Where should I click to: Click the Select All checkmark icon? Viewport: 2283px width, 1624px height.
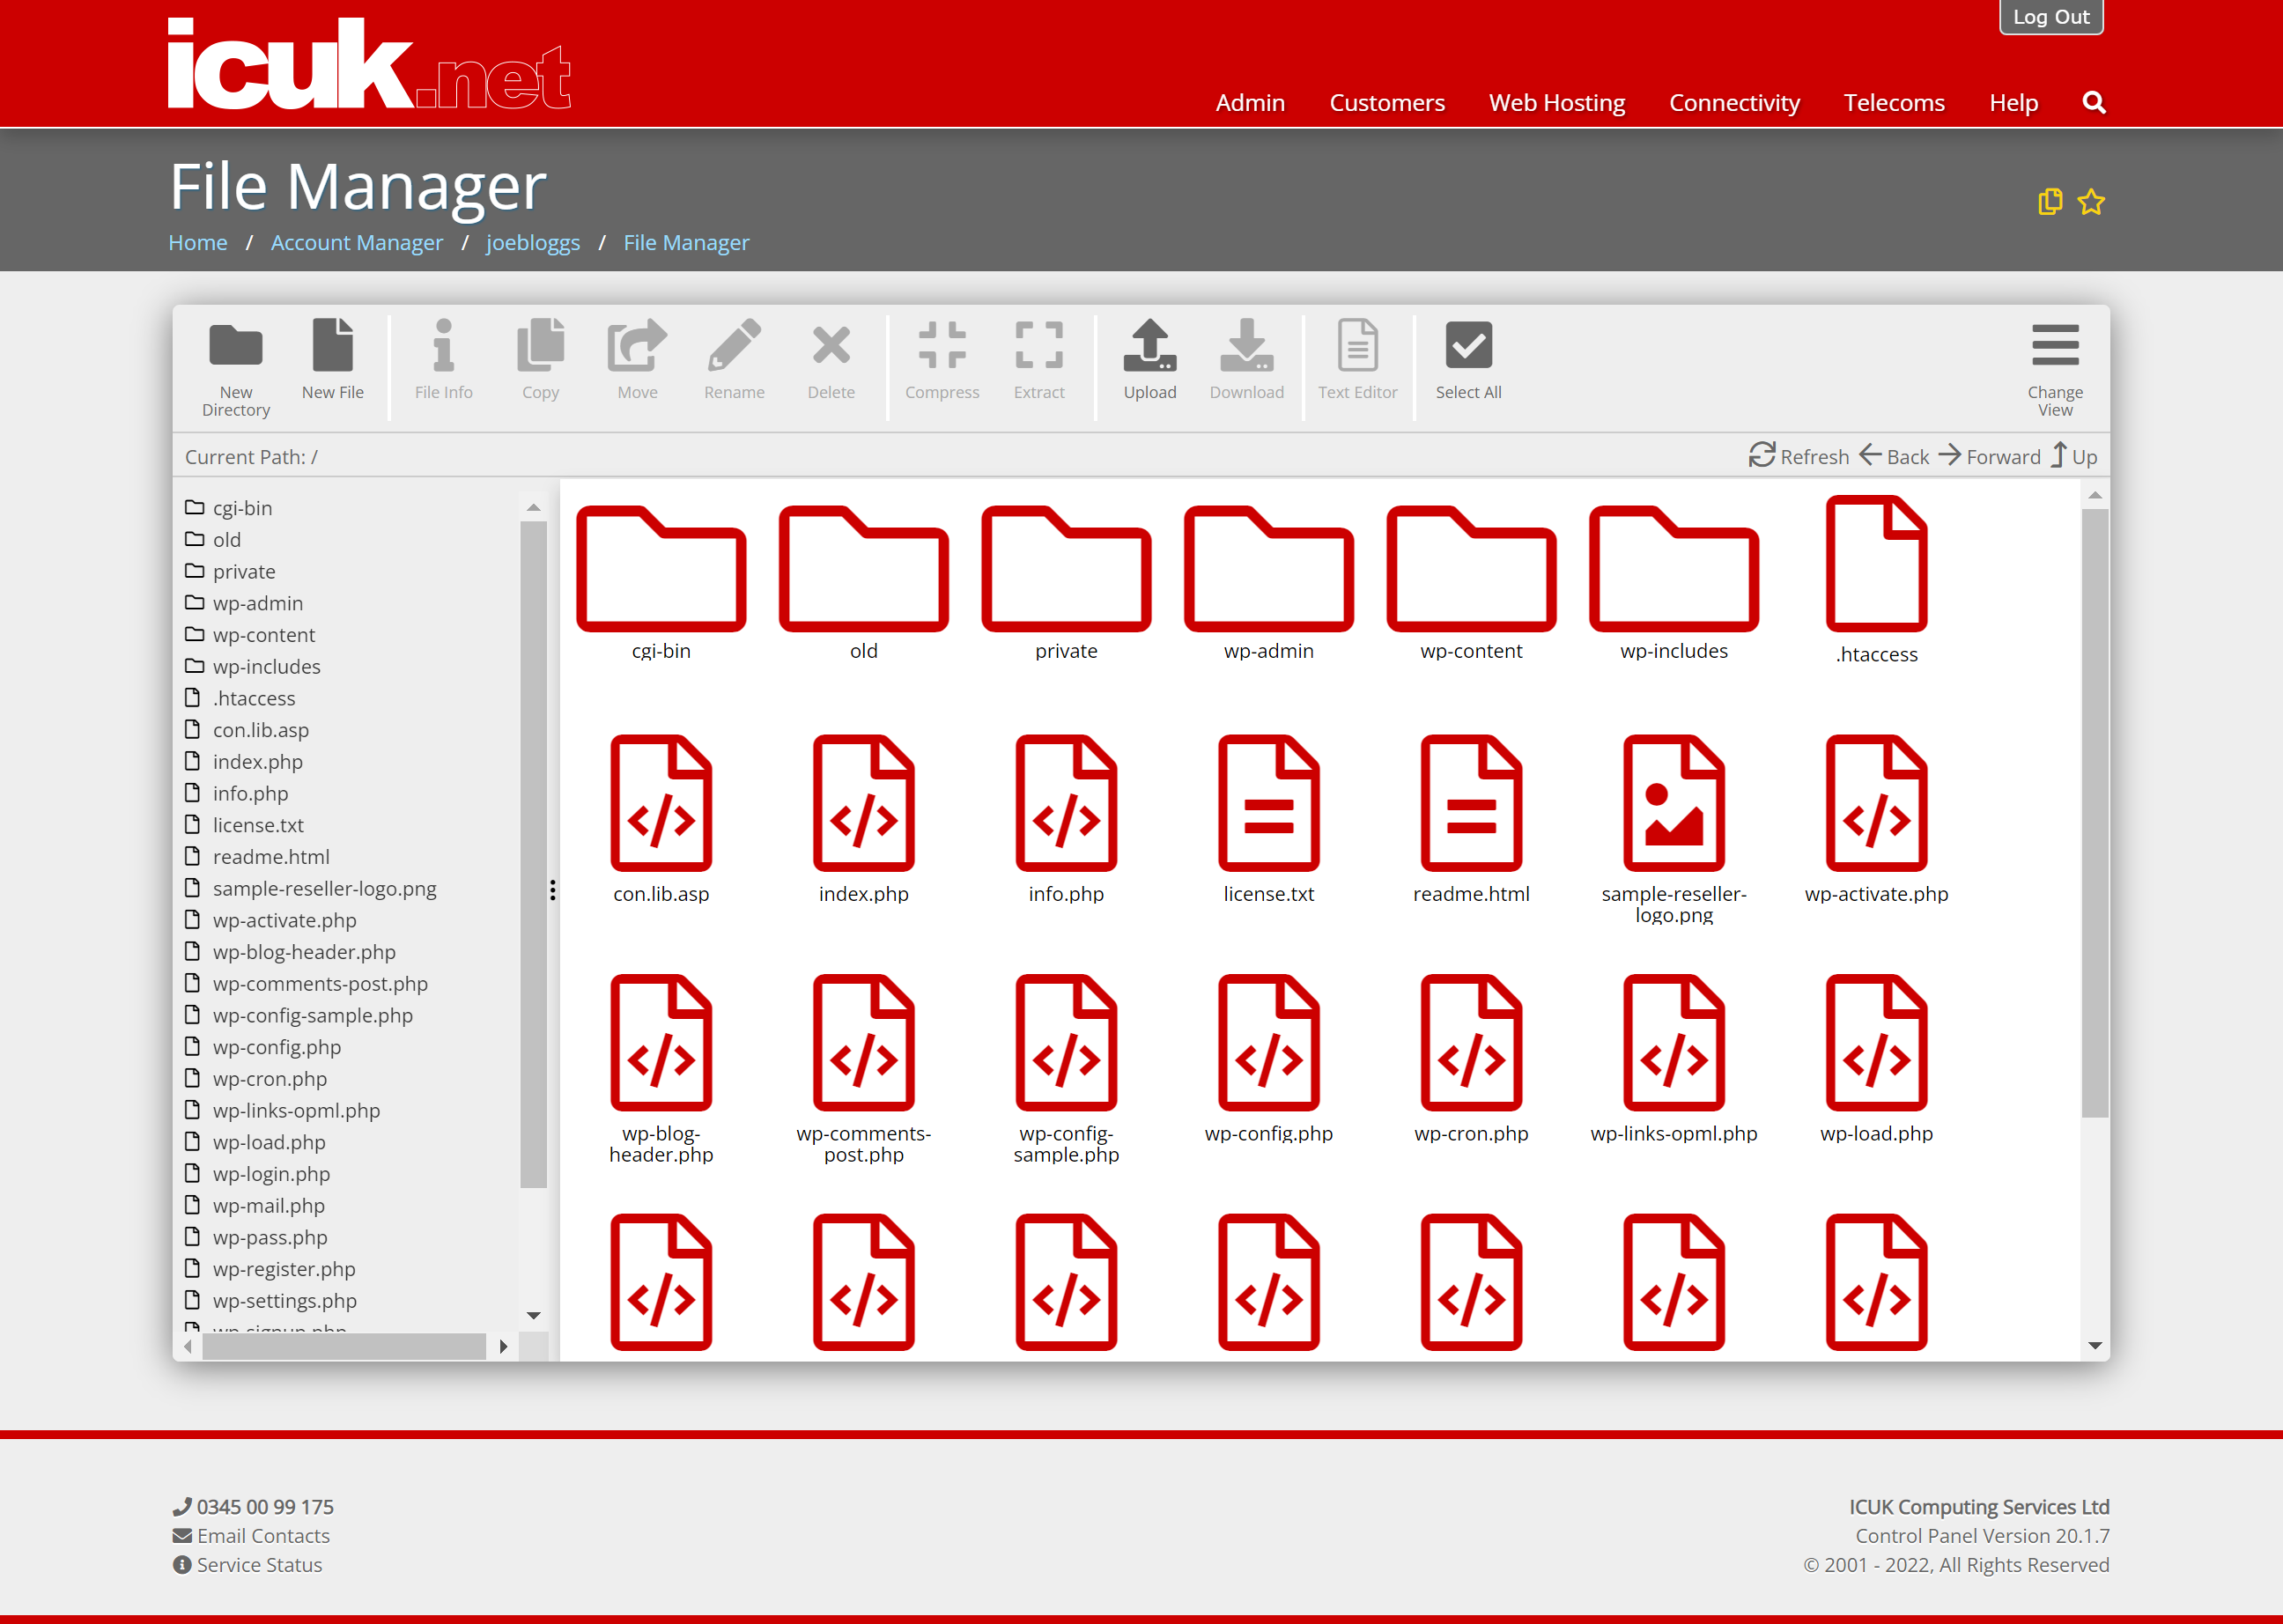click(1469, 345)
